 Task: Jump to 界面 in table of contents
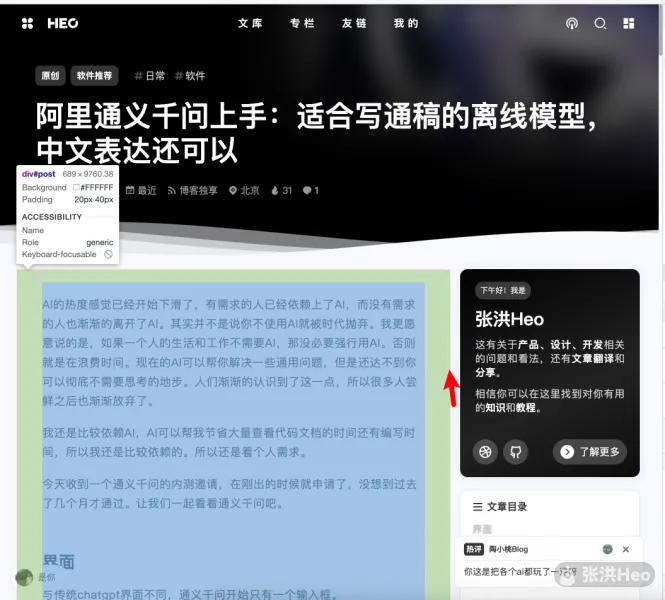coord(482,529)
